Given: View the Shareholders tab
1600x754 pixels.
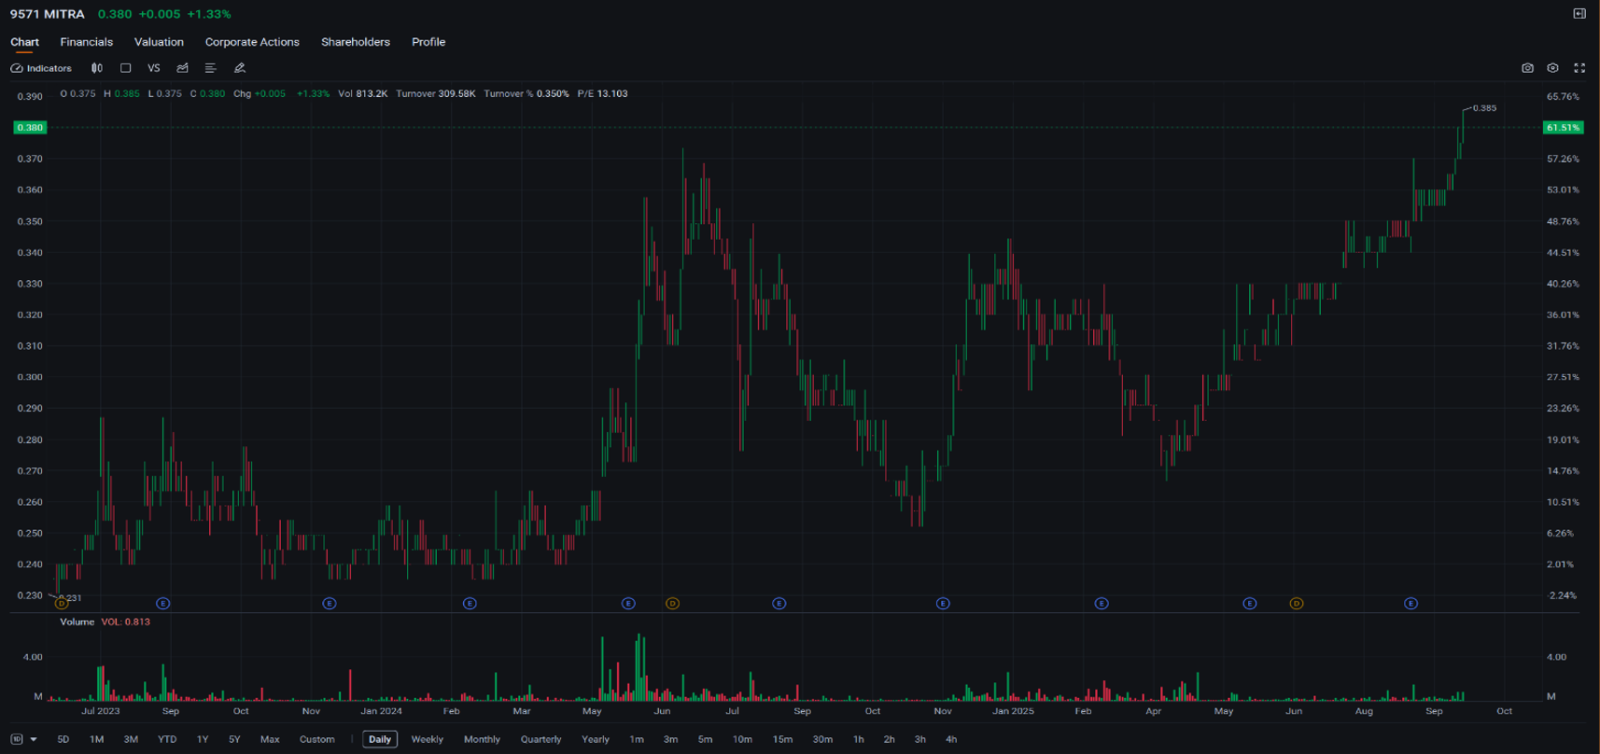Looking at the screenshot, I should tap(355, 42).
